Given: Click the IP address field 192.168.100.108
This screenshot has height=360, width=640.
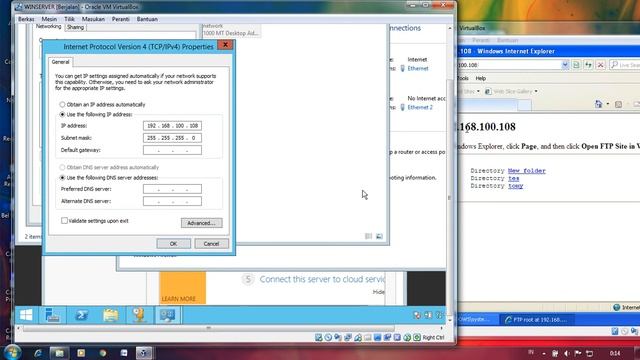Looking at the screenshot, I should tap(172, 126).
